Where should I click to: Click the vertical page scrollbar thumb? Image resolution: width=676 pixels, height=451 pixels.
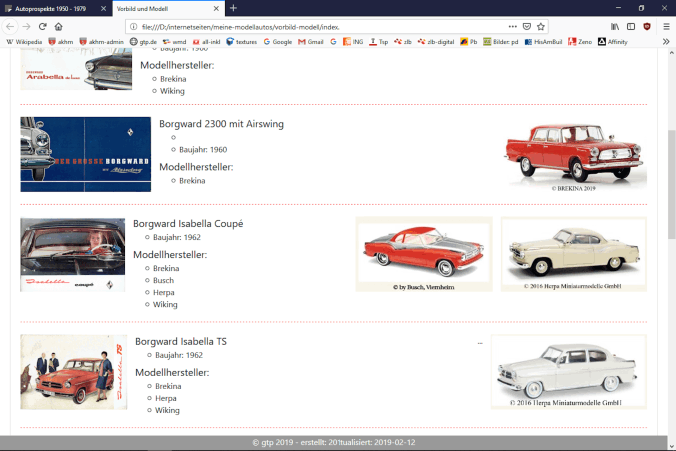point(672,184)
